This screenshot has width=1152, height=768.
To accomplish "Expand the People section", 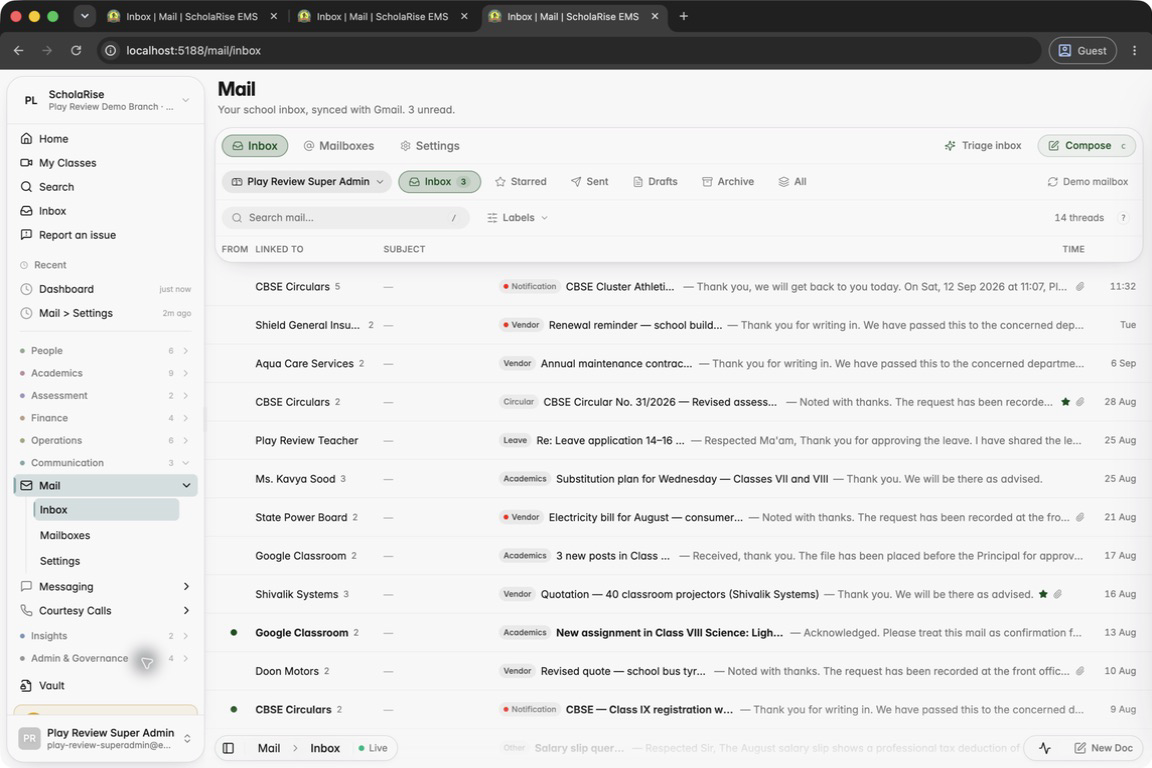I will click(105, 351).
